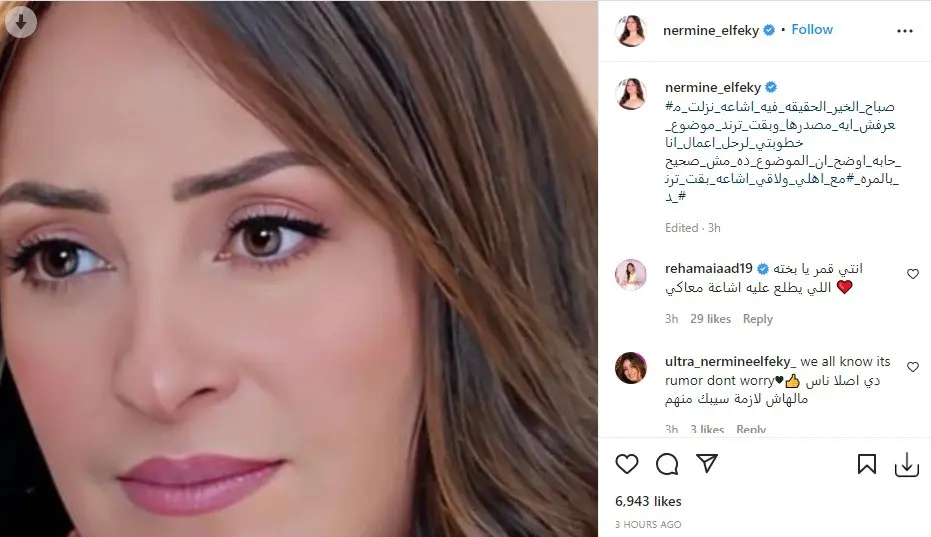Open comment bubble icon below post
The height and width of the screenshot is (537, 931).
coord(667,464)
